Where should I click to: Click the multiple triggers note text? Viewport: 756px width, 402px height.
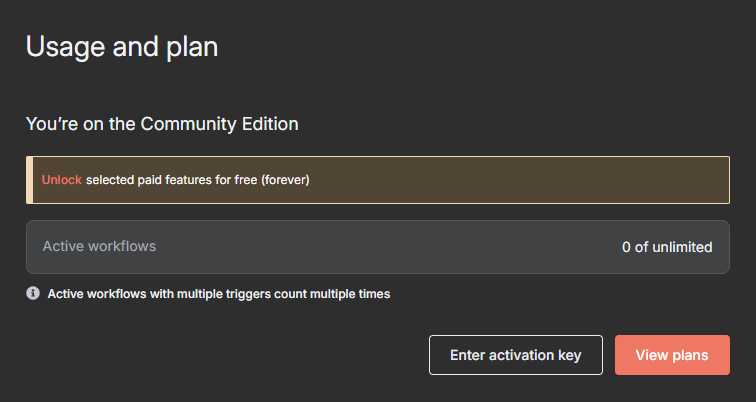[x=218, y=294]
